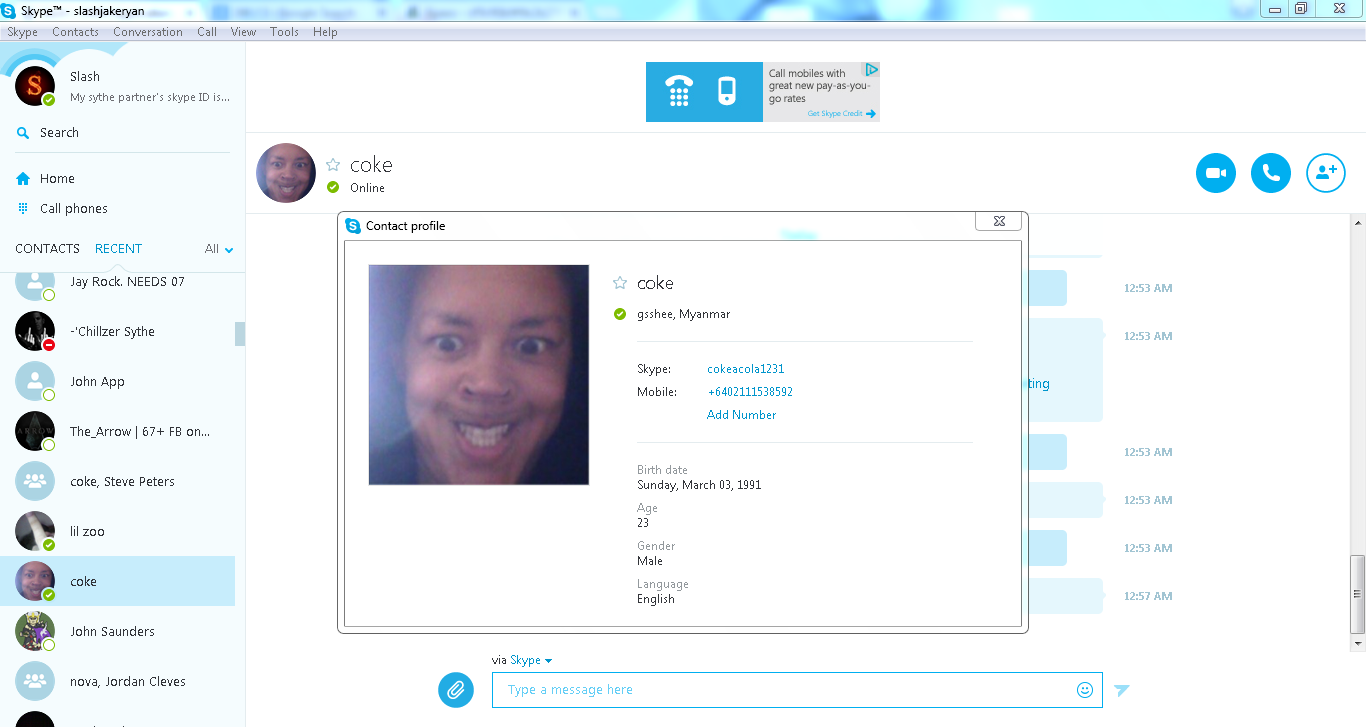The image size is (1366, 727).
Task: Click The_Arrow avatar icon
Action: coord(35,431)
